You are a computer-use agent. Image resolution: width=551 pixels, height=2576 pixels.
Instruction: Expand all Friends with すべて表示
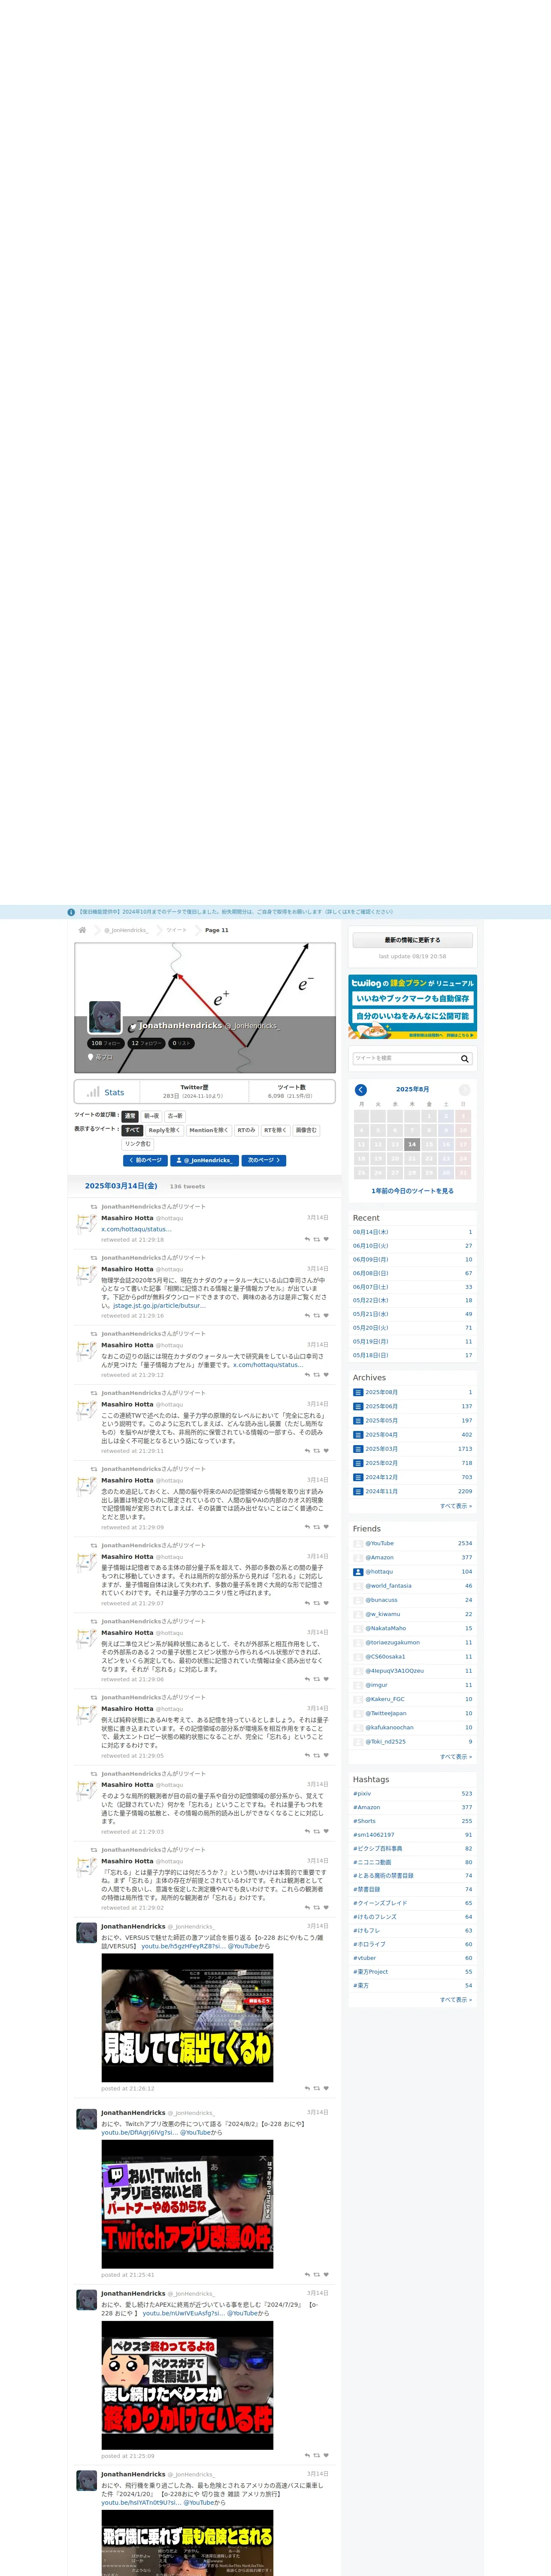point(456,1756)
